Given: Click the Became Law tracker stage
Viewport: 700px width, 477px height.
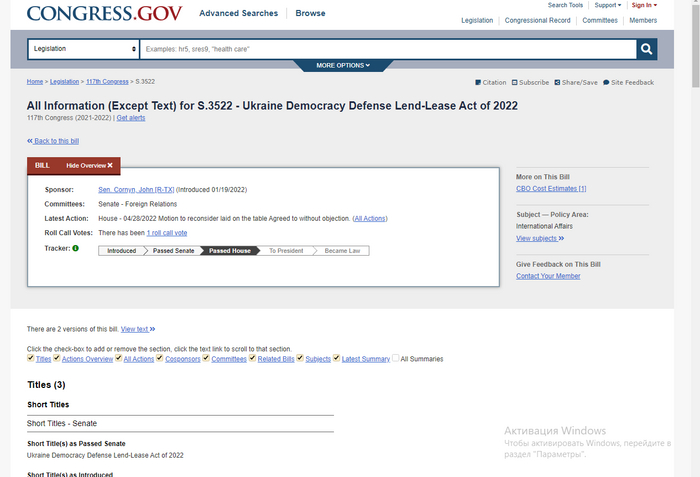Looking at the screenshot, I should click(342, 251).
